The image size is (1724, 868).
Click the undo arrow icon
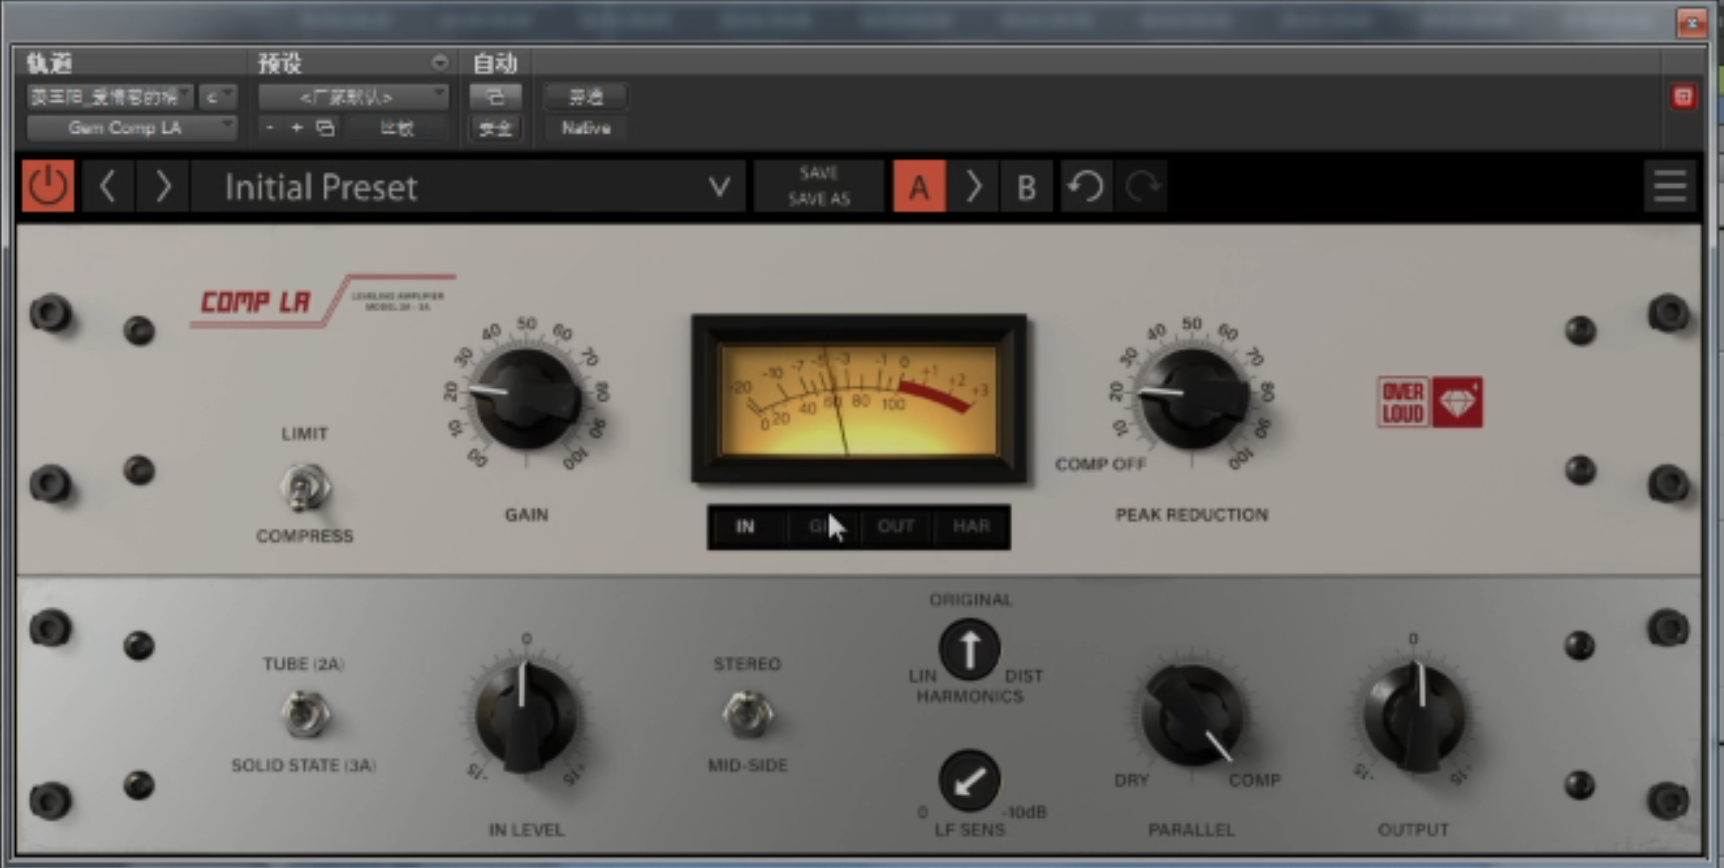(x=1085, y=187)
